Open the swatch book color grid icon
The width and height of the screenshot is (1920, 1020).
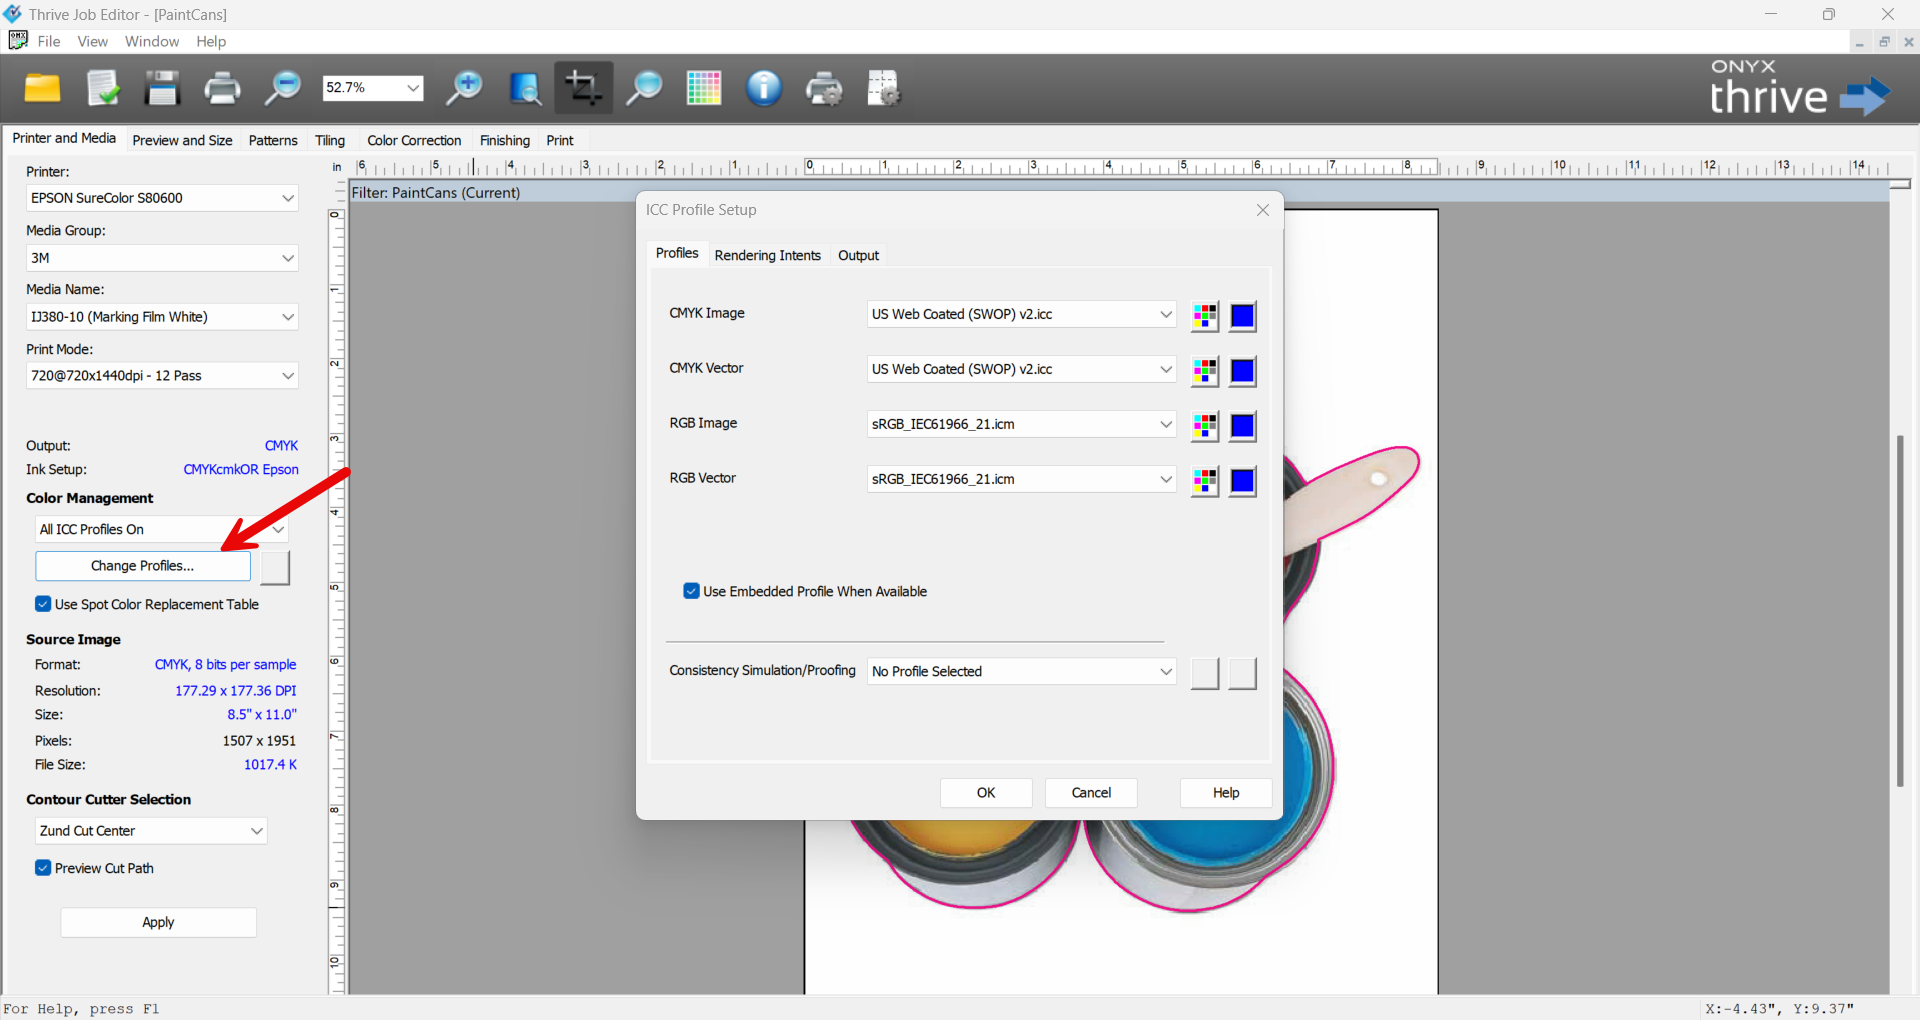pos(703,88)
